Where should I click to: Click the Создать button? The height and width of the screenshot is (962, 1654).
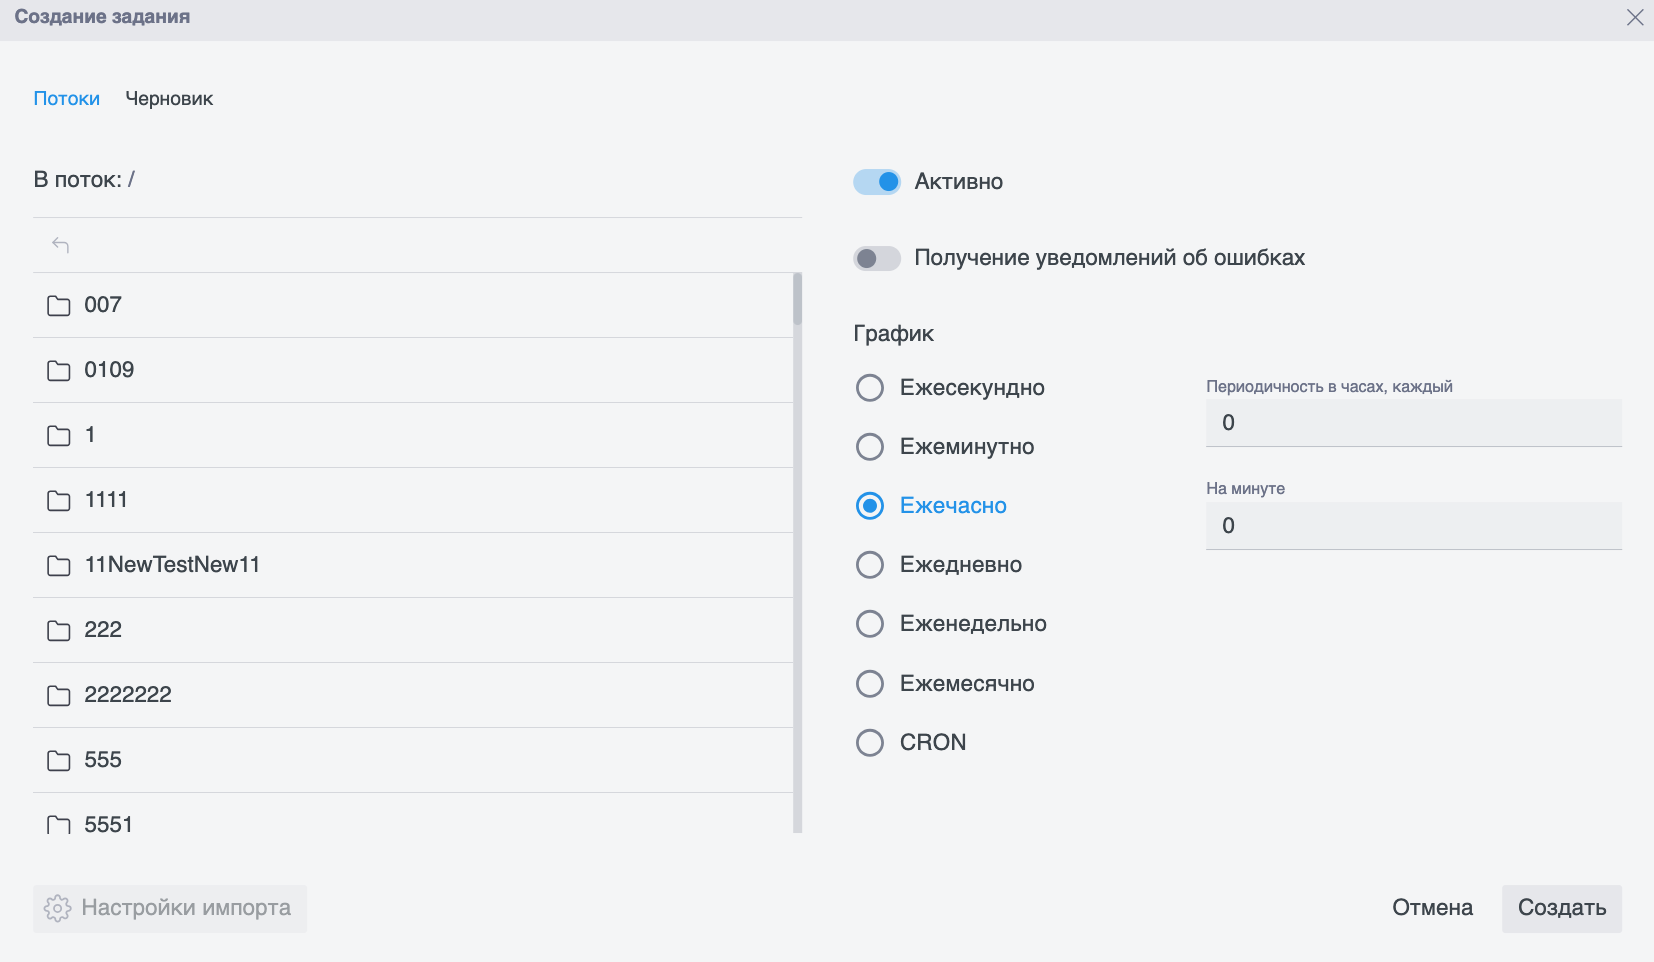pos(1562,908)
